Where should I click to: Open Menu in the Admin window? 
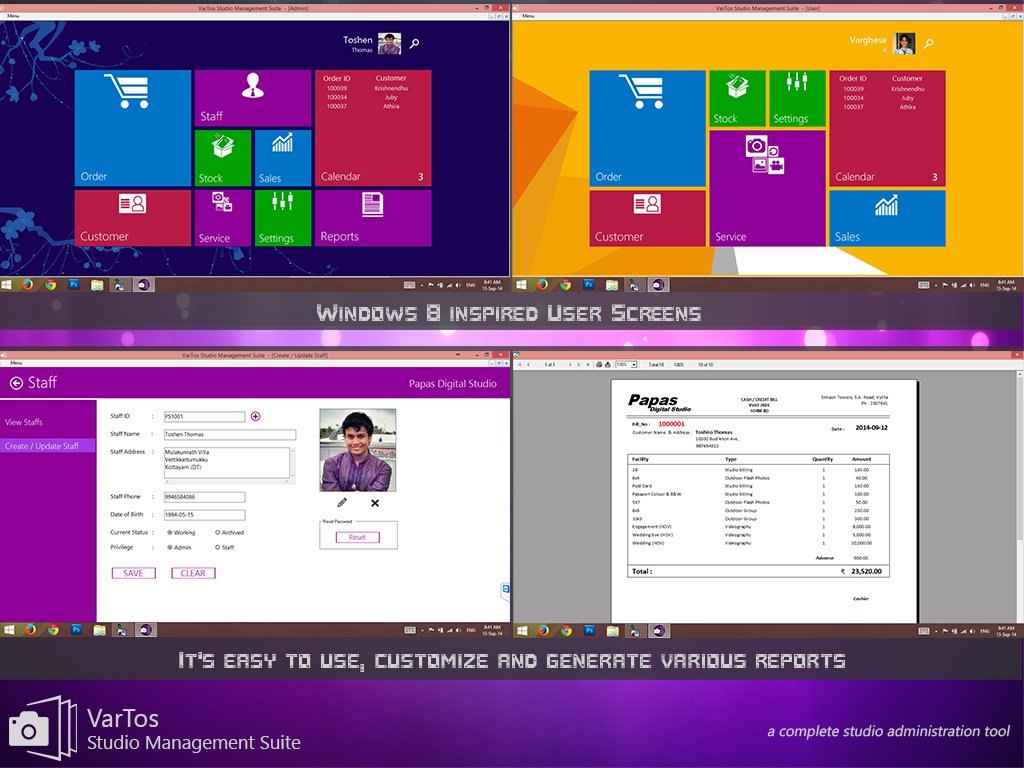[x=13, y=16]
